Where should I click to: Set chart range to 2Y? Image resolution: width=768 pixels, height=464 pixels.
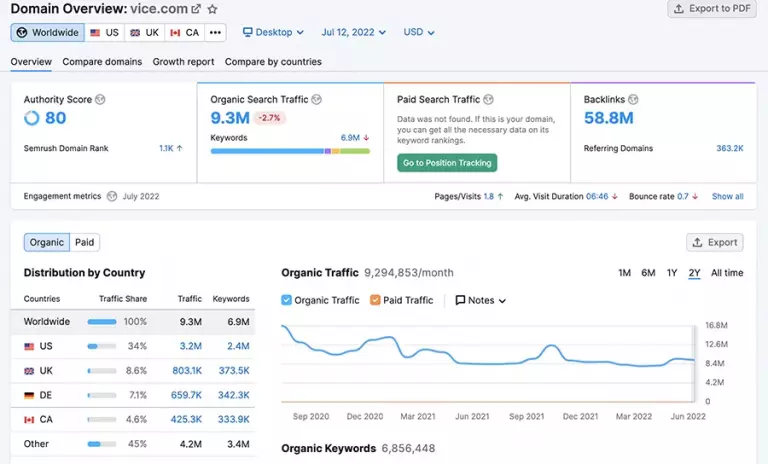[x=694, y=273]
